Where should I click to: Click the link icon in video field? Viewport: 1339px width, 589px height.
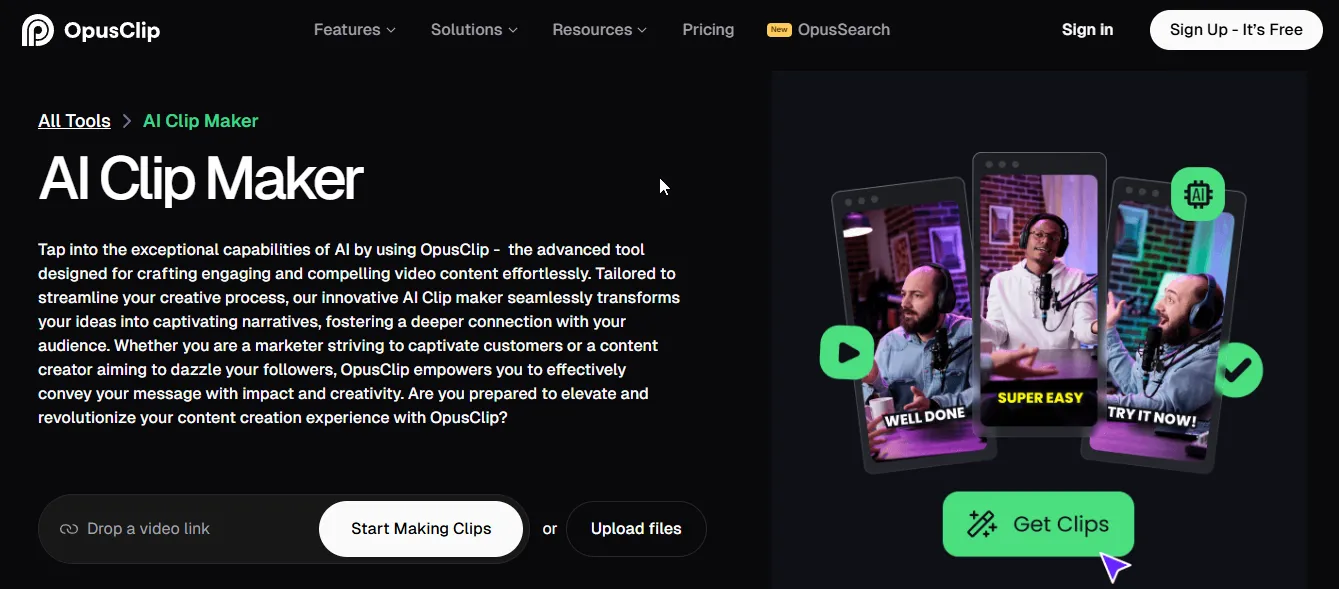click(68, 529)
